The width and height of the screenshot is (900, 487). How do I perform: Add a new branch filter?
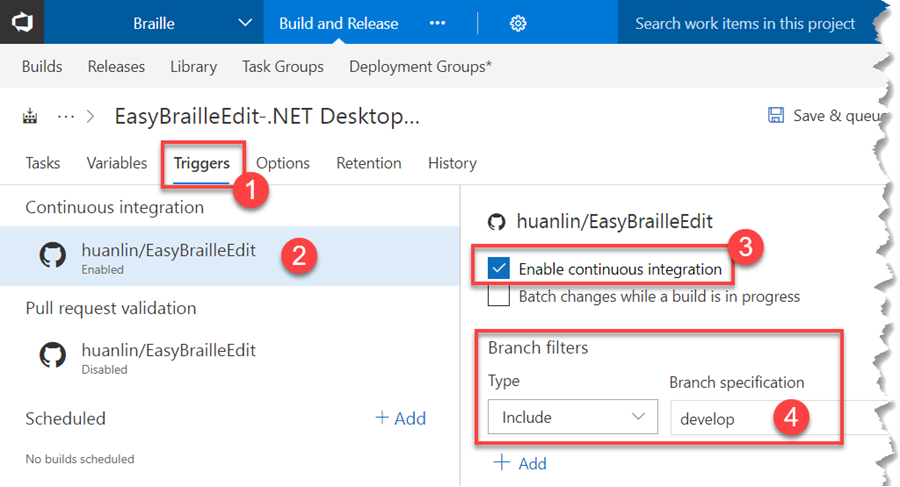[x=519, y=463]
